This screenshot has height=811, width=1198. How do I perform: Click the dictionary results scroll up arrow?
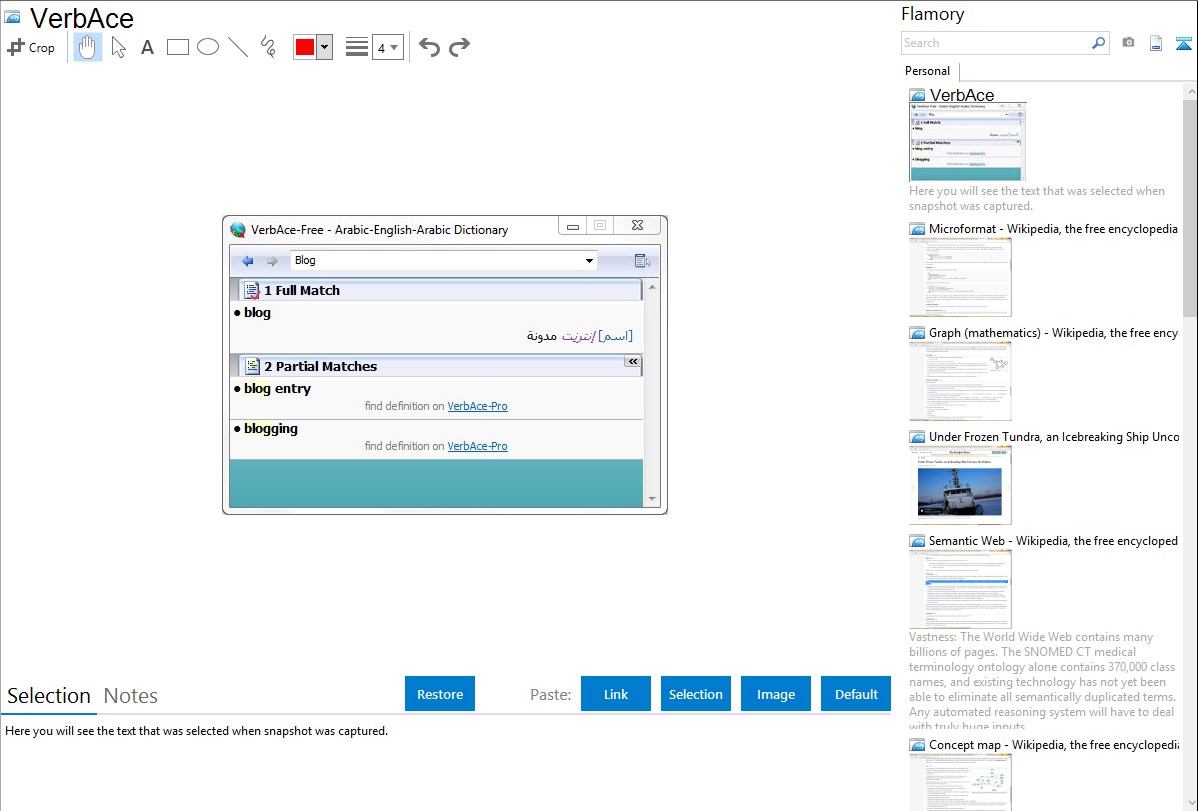coord(652,287)
